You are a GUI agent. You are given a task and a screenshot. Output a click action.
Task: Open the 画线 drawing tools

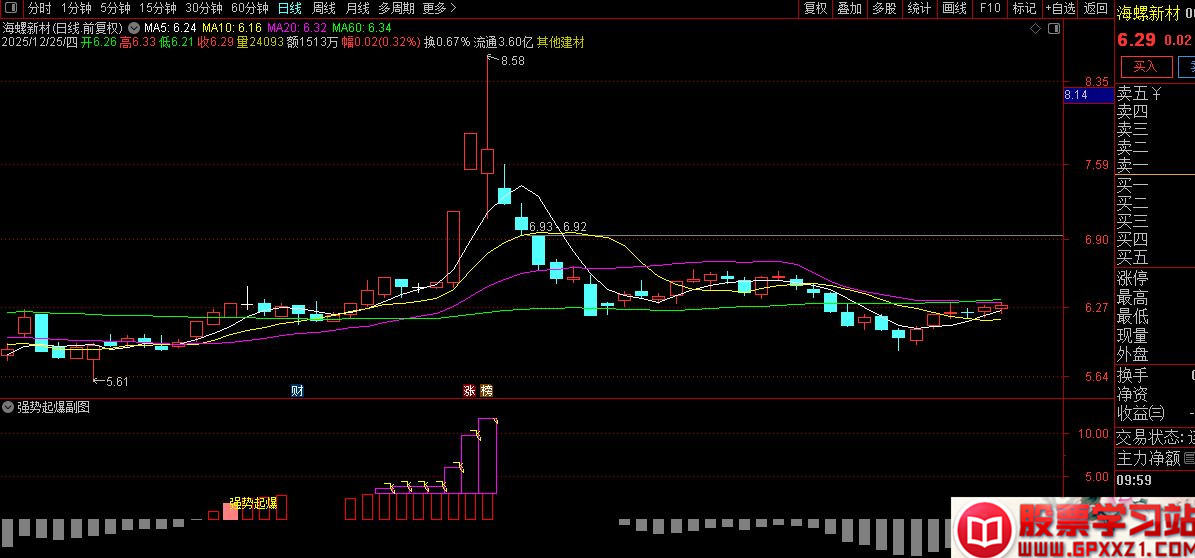tap(955, 8)
